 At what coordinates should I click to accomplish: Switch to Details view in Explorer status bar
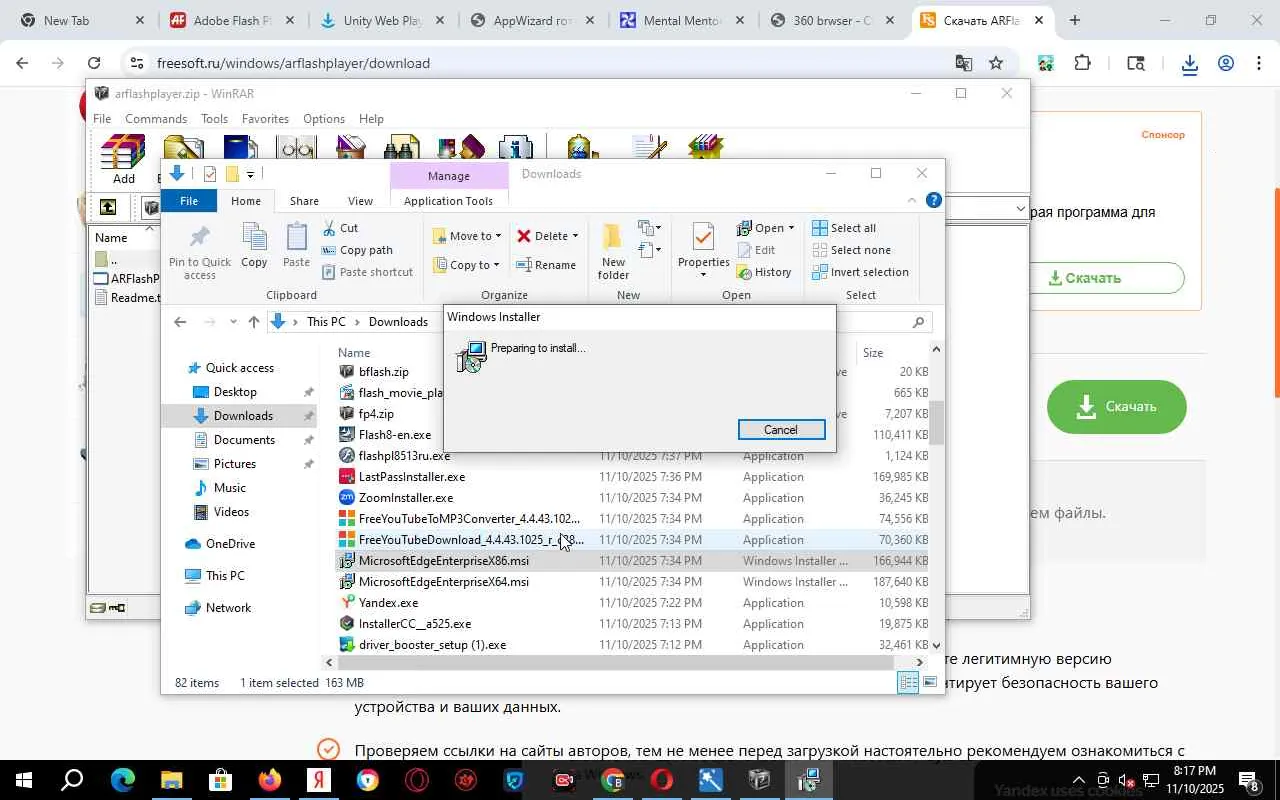pos(908,683)
